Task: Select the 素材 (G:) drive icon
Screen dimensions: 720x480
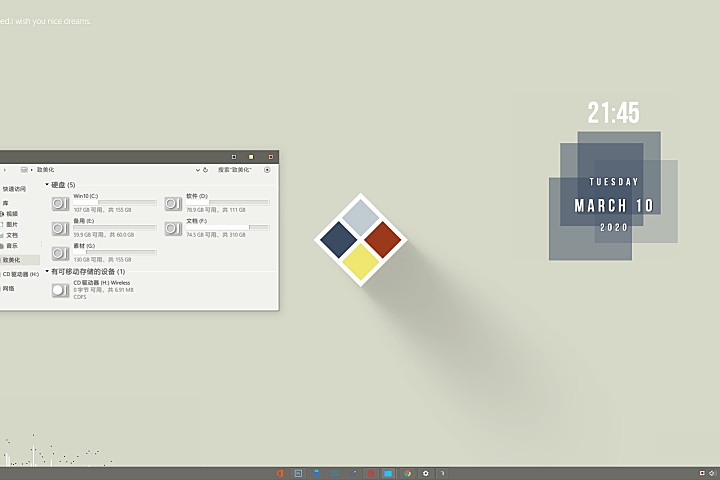Action: (x=60, y=253)
